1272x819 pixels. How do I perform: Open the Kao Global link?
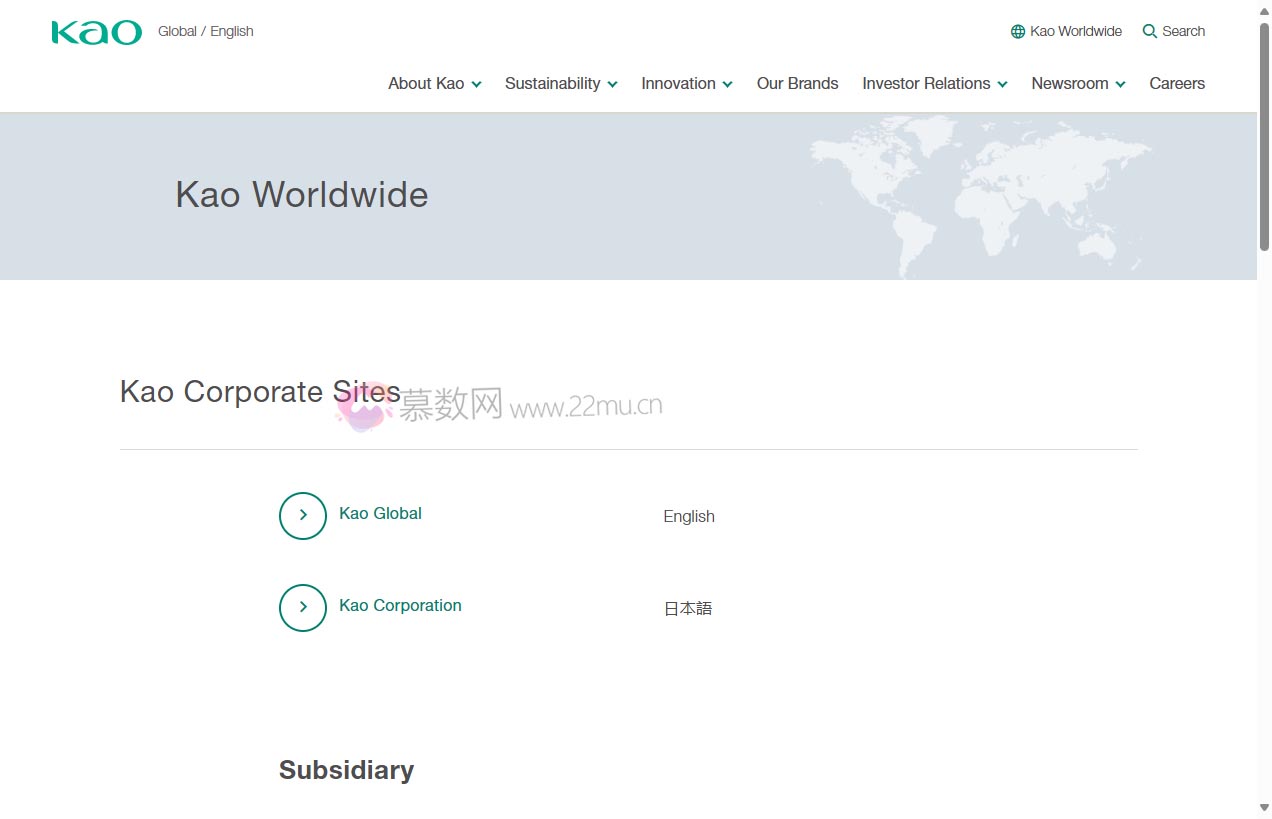click(380, 514)
